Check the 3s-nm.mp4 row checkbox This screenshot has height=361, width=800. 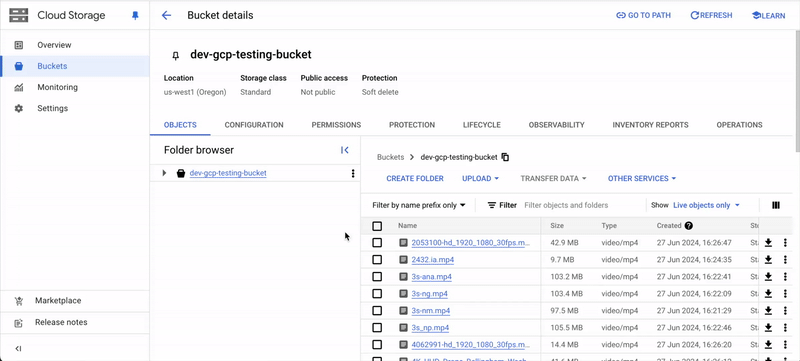[377, 311]
